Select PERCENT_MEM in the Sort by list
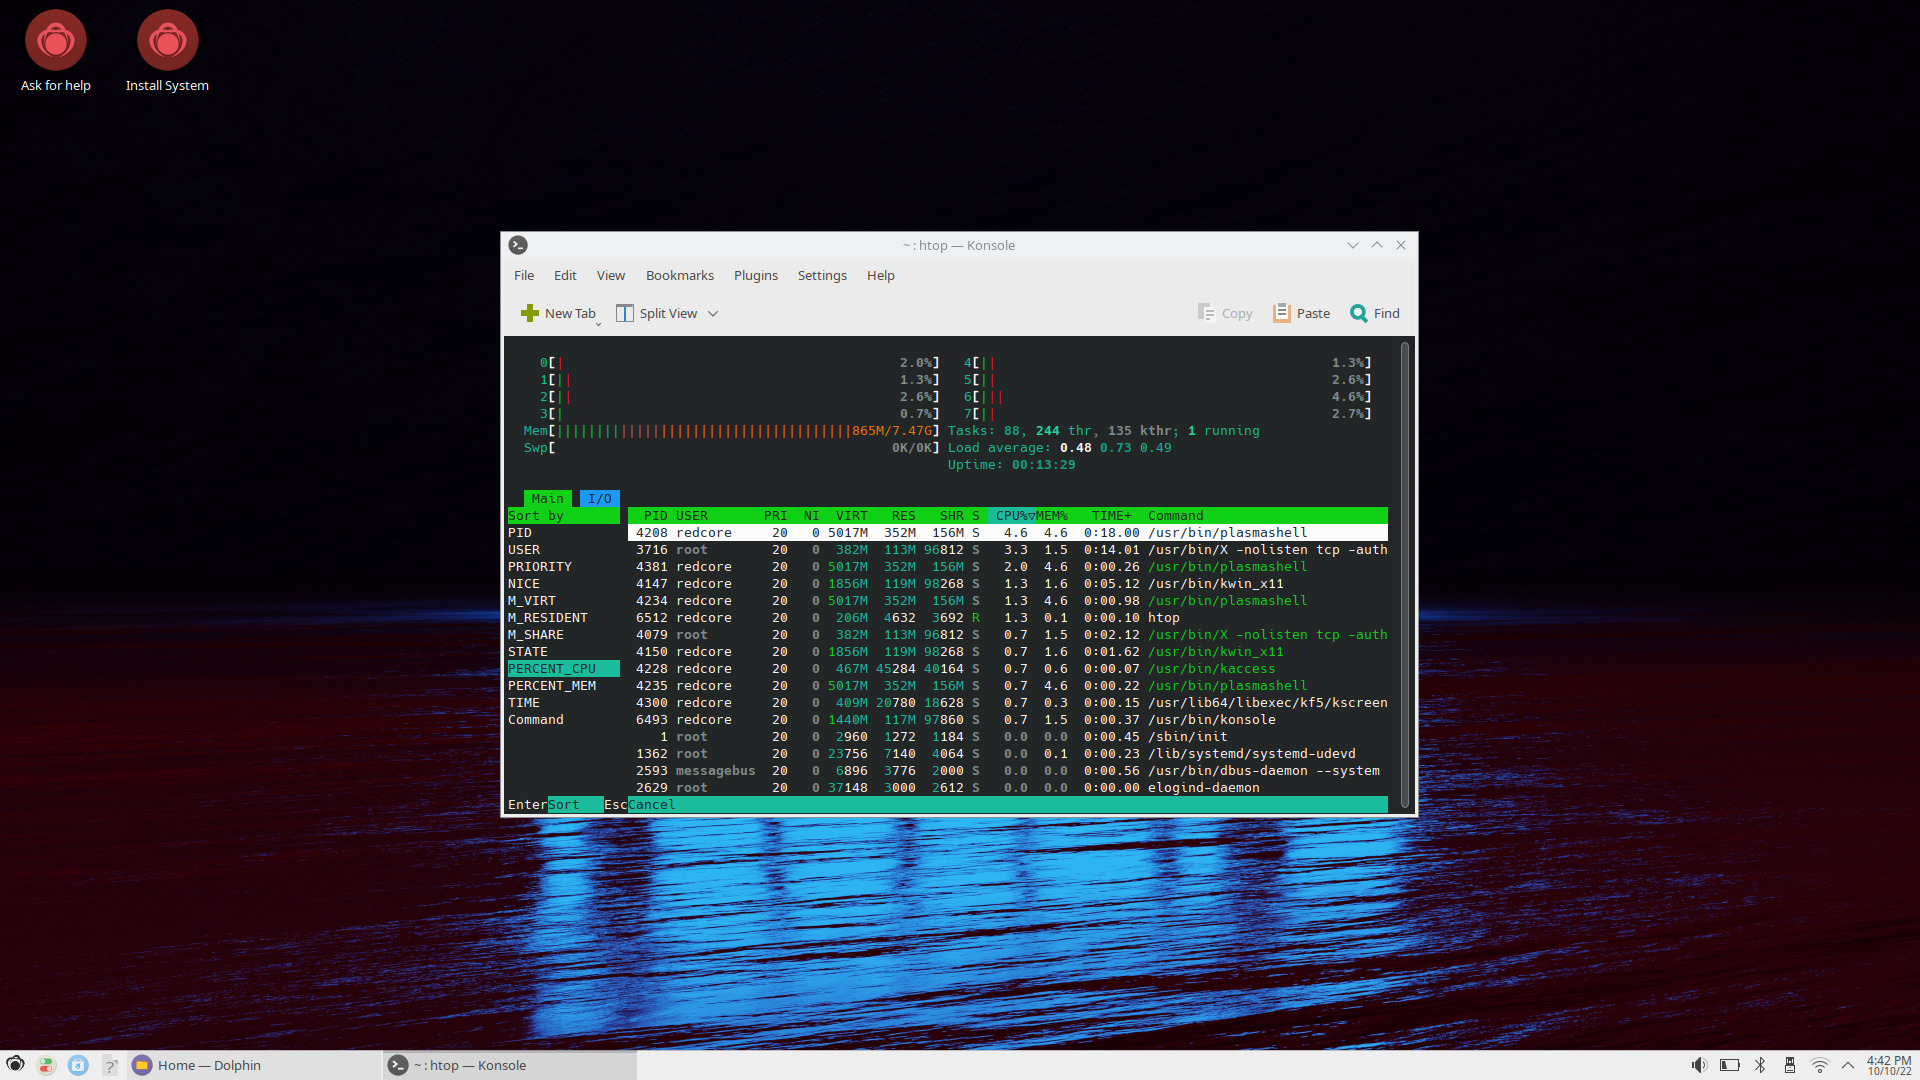Image resolution: width=1920 pixels, height=1080 pixels. point(552,686)
